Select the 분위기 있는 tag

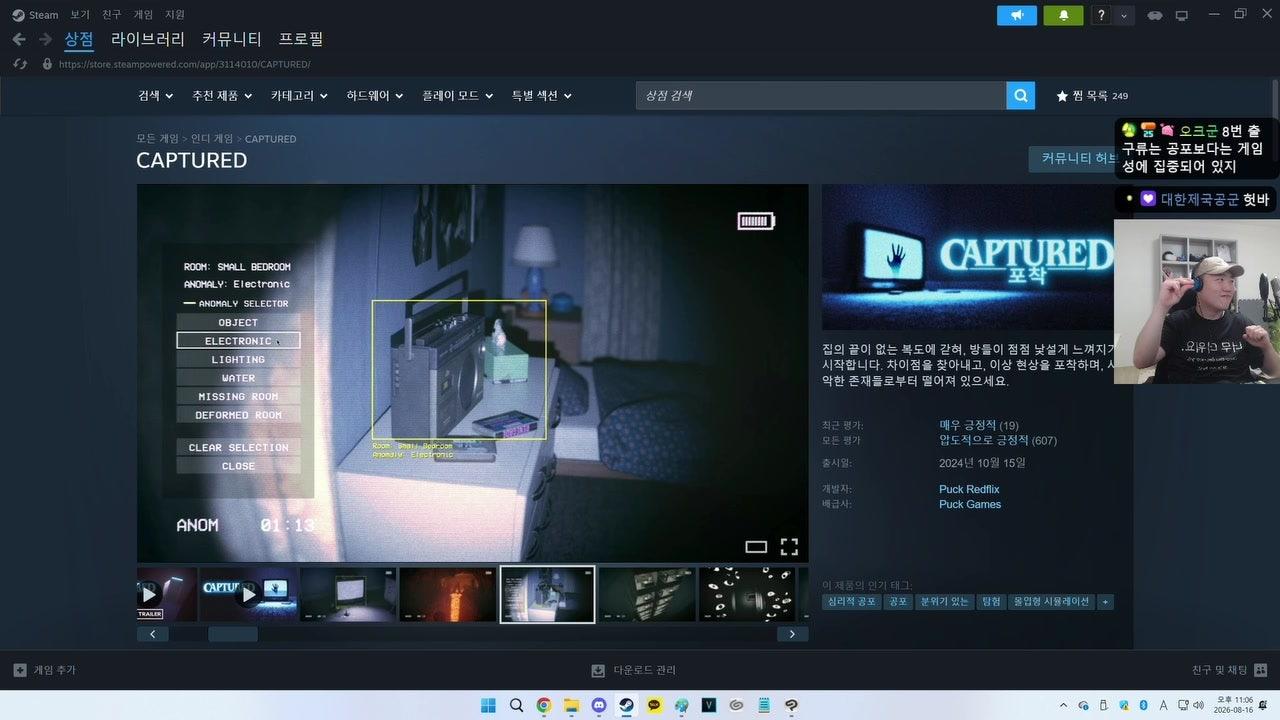click(944, 602)
